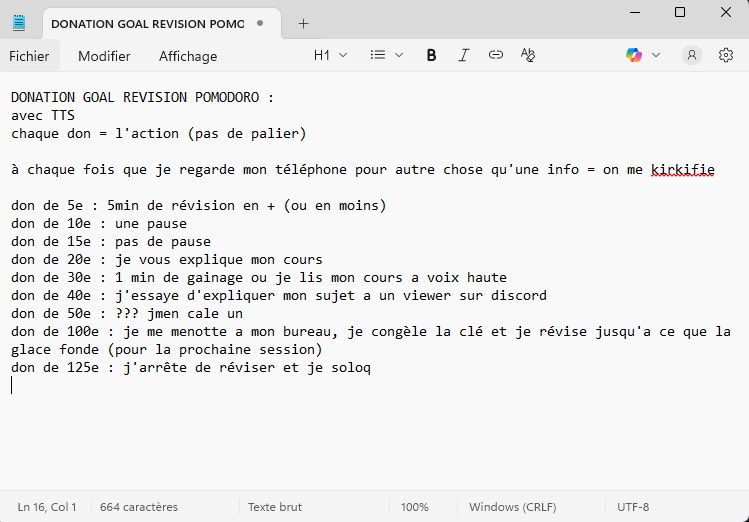Close the Notepad window
This screenshot has height=522, width=749.
coord(726,12)
